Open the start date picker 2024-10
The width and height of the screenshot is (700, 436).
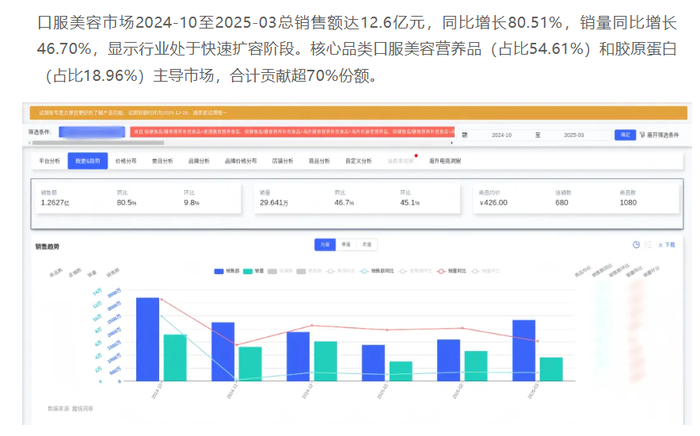click(501, 135)
